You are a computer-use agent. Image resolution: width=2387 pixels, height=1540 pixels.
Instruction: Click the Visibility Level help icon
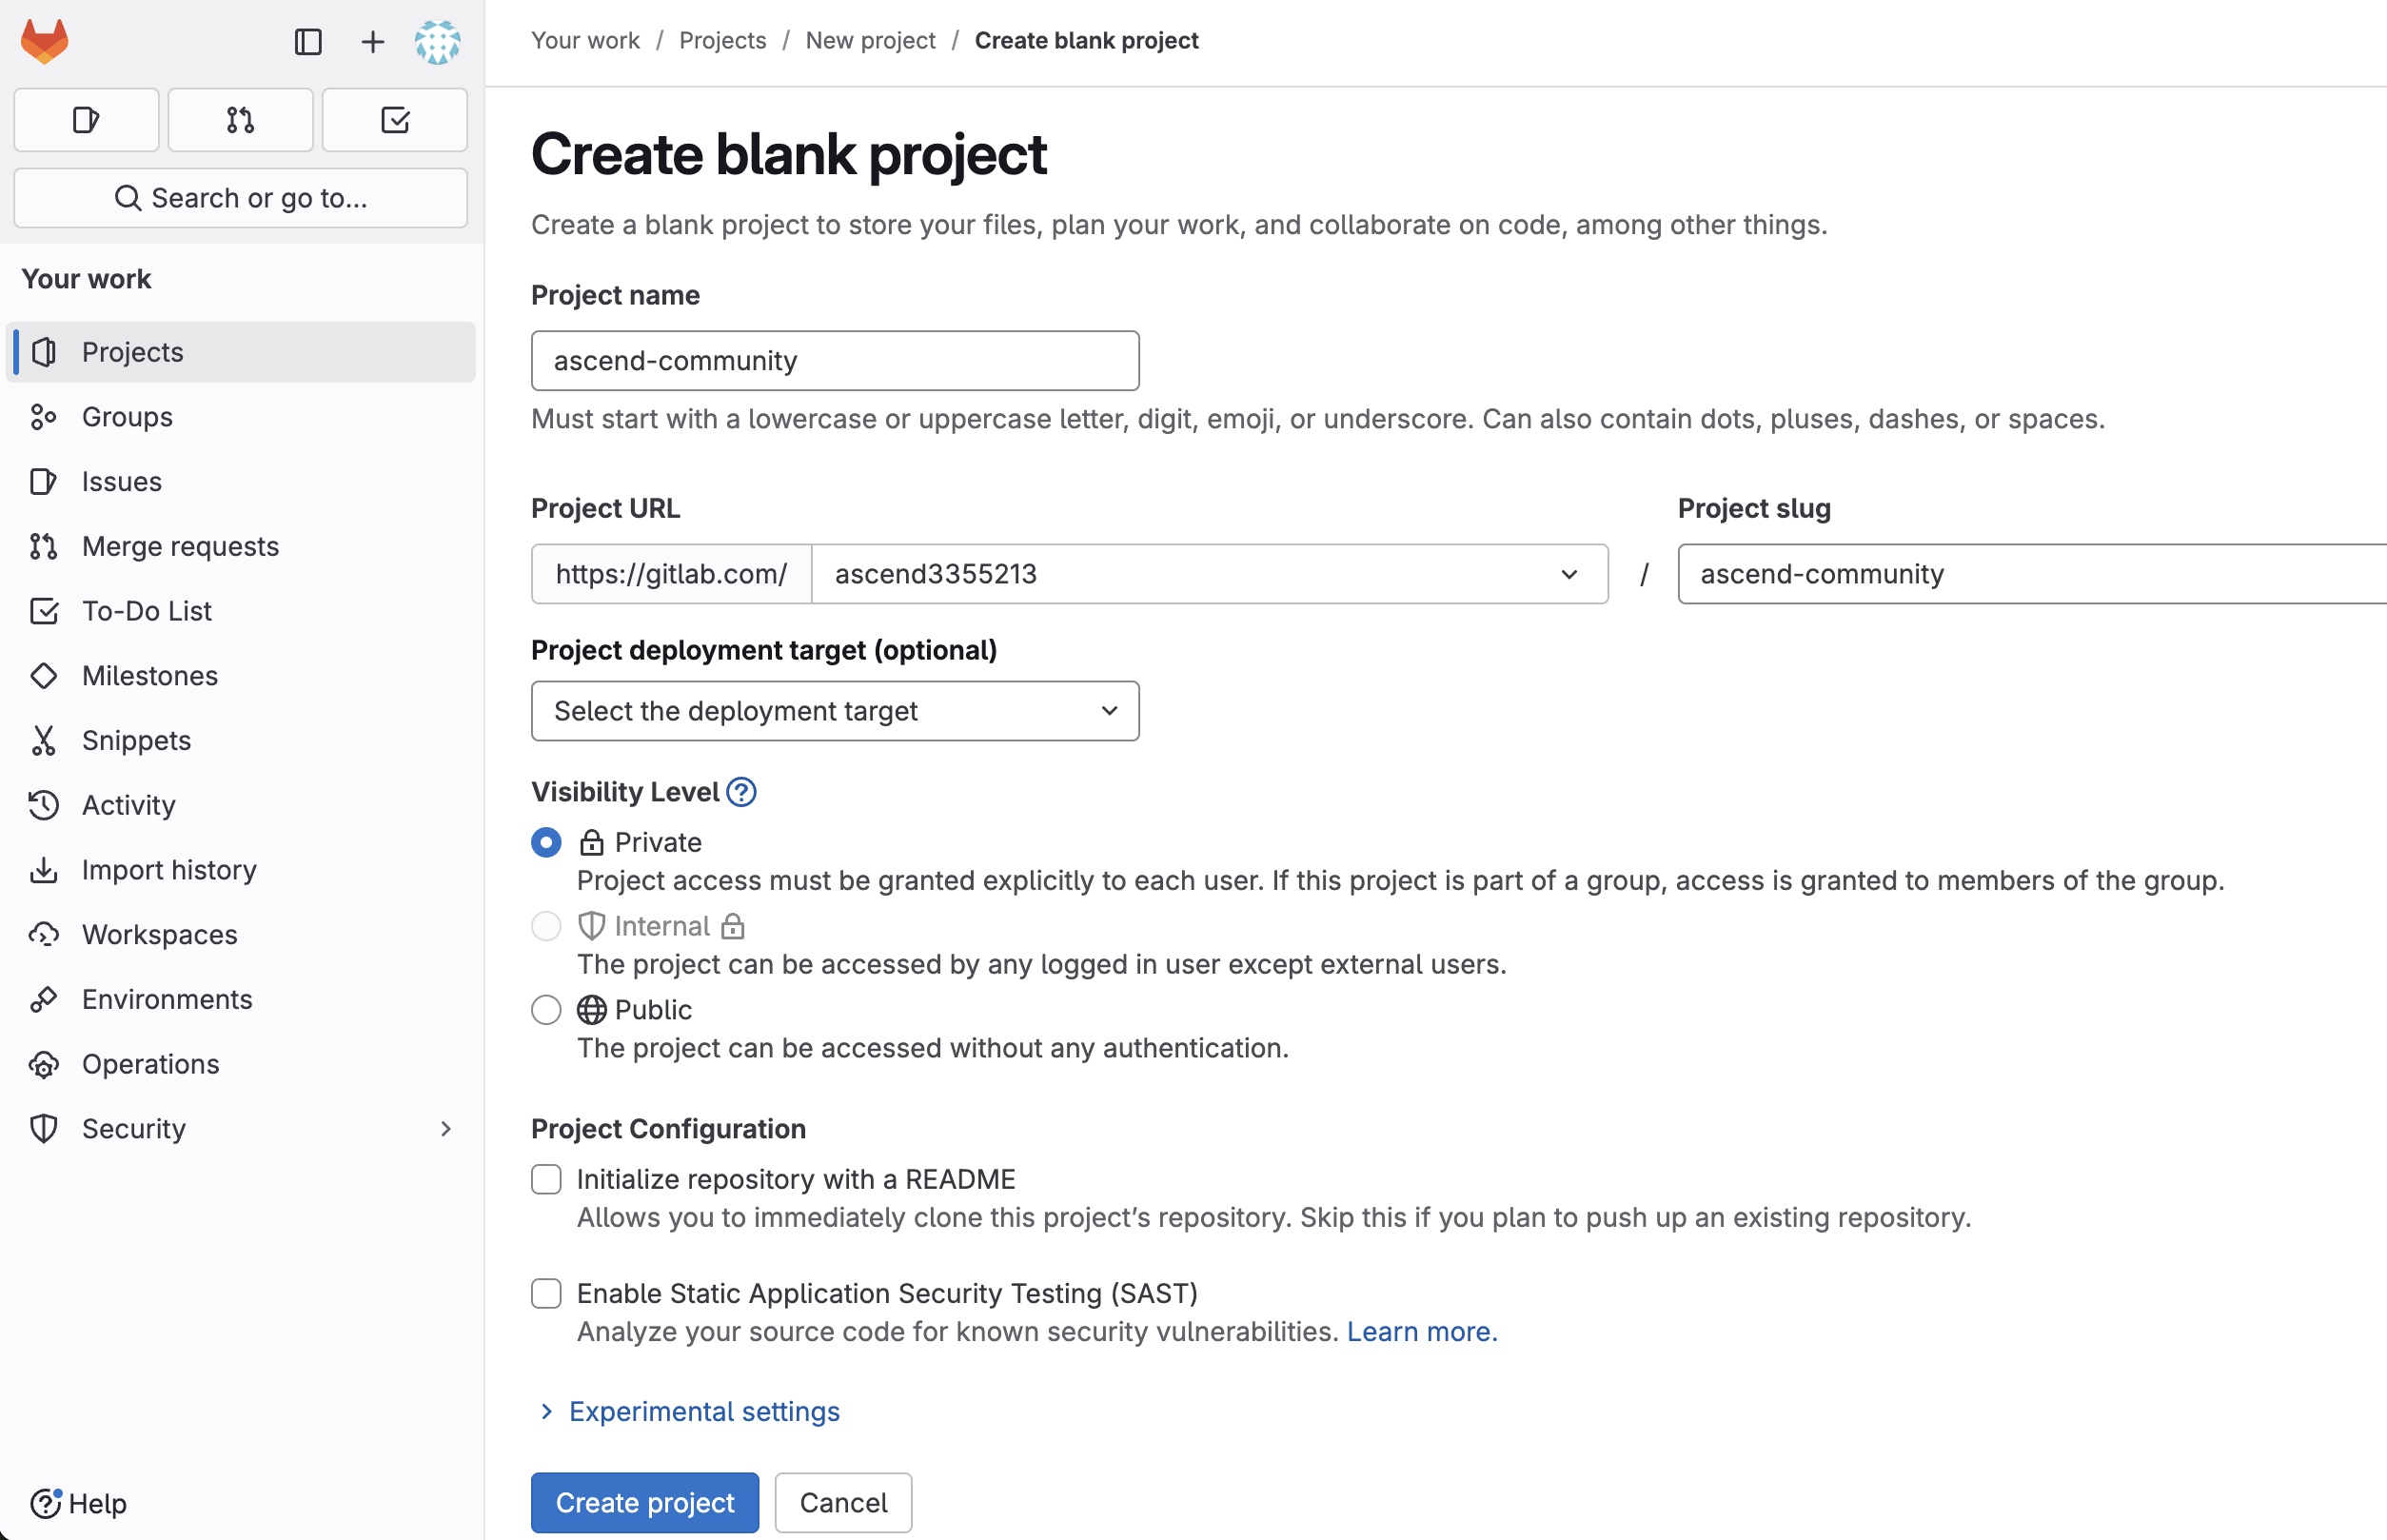click(741, 792)
